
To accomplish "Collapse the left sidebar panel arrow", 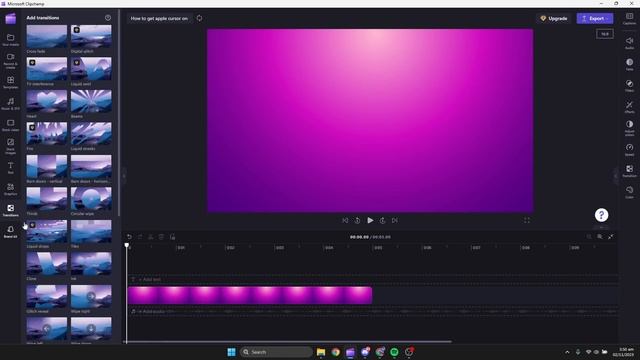I will tap(124, 176).
